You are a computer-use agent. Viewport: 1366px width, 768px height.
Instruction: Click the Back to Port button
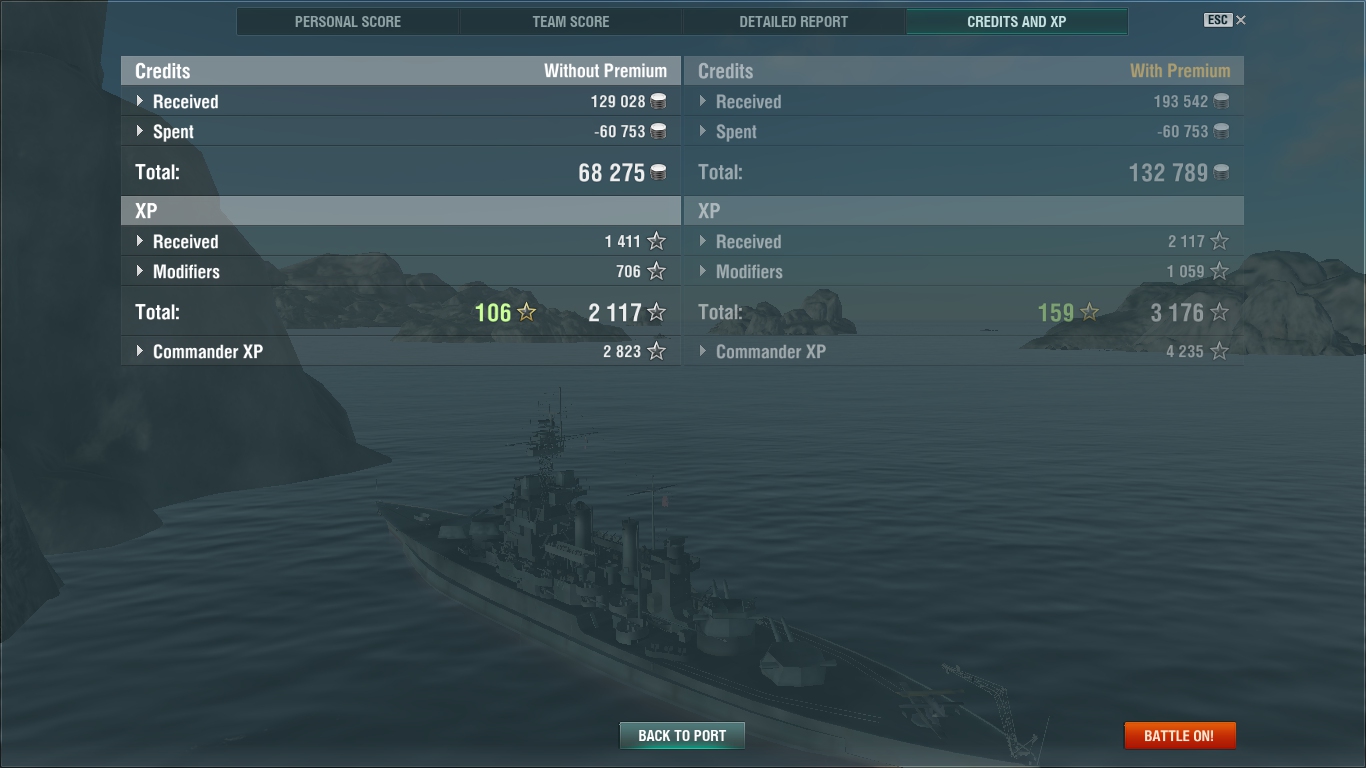(x=682, y=735)
